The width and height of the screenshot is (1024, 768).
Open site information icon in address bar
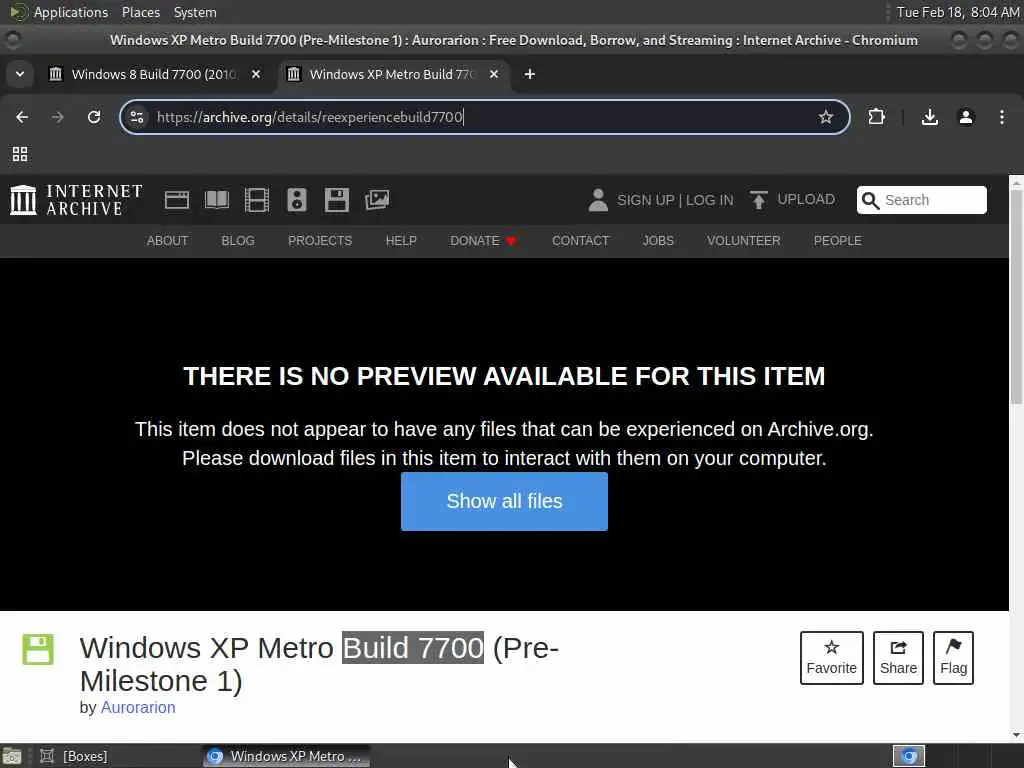137,117
